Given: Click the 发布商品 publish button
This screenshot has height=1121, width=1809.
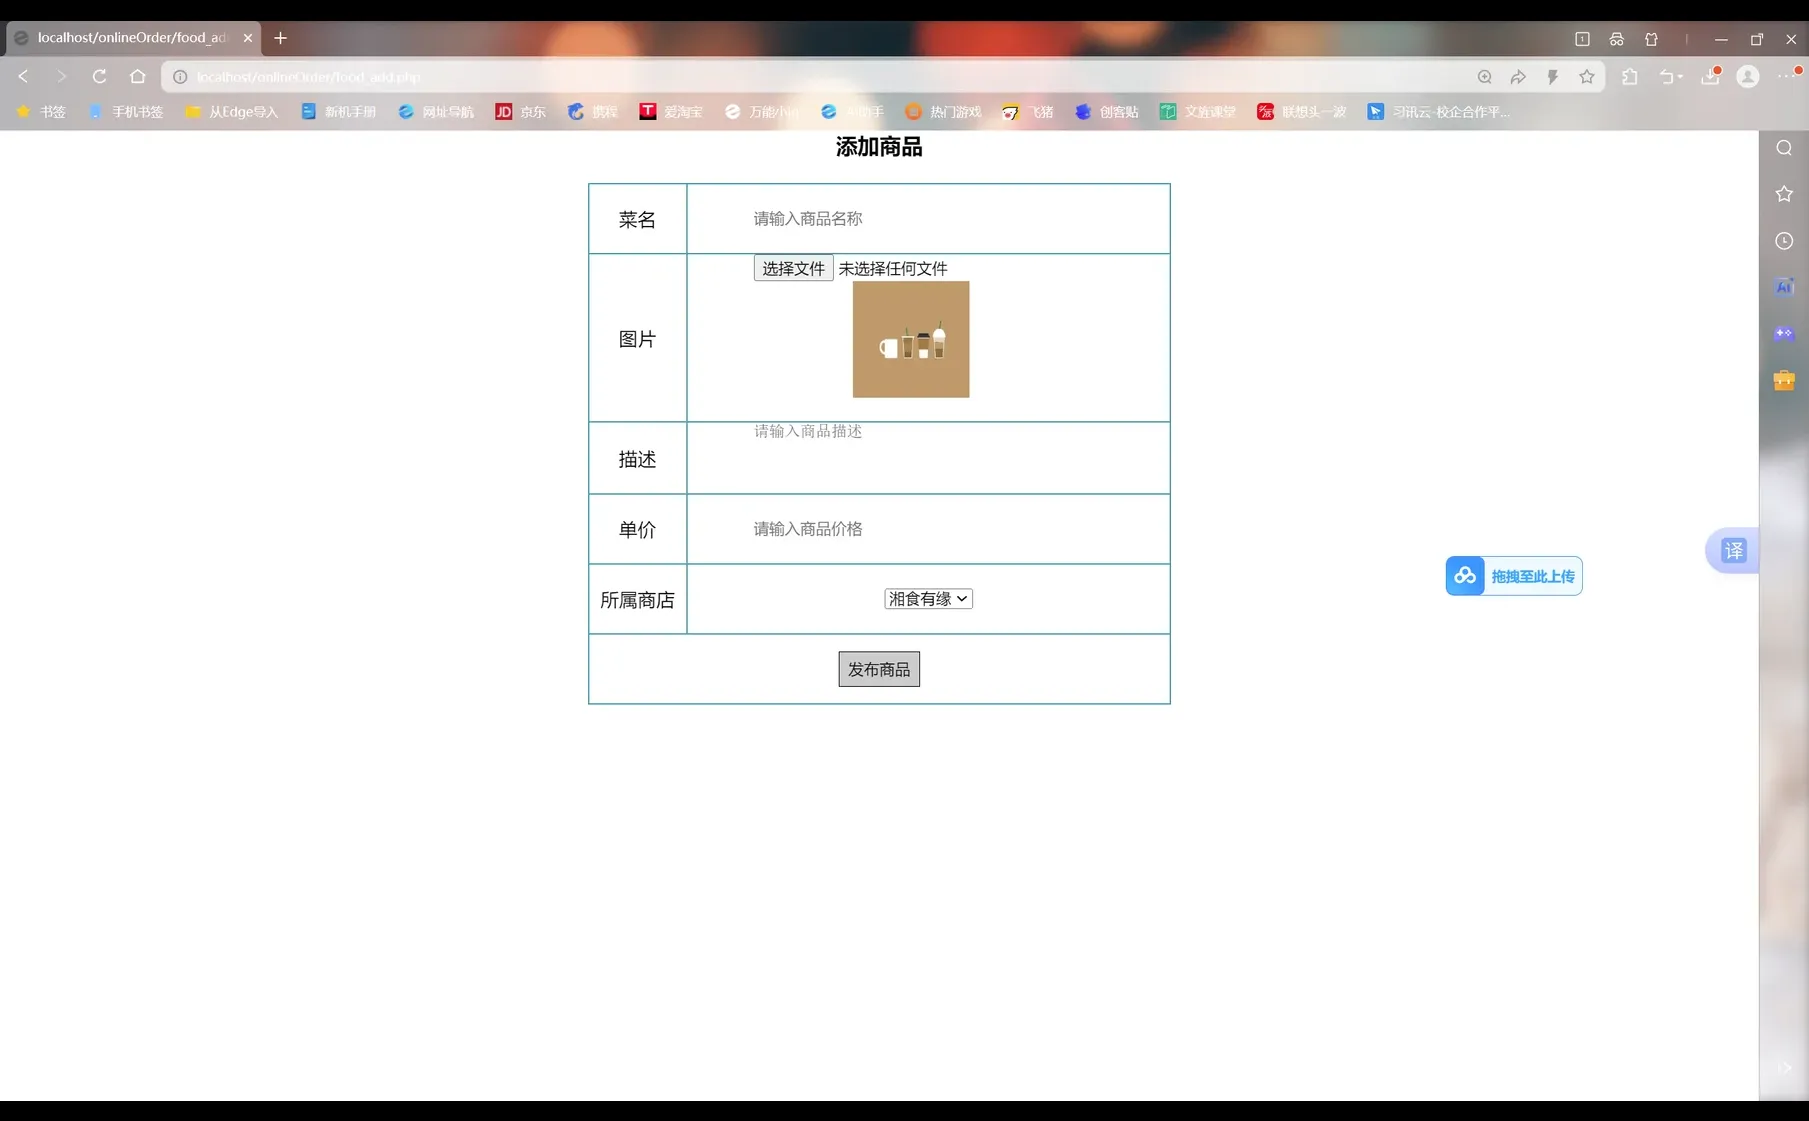Looking at the screenshot, I should 878,669.
